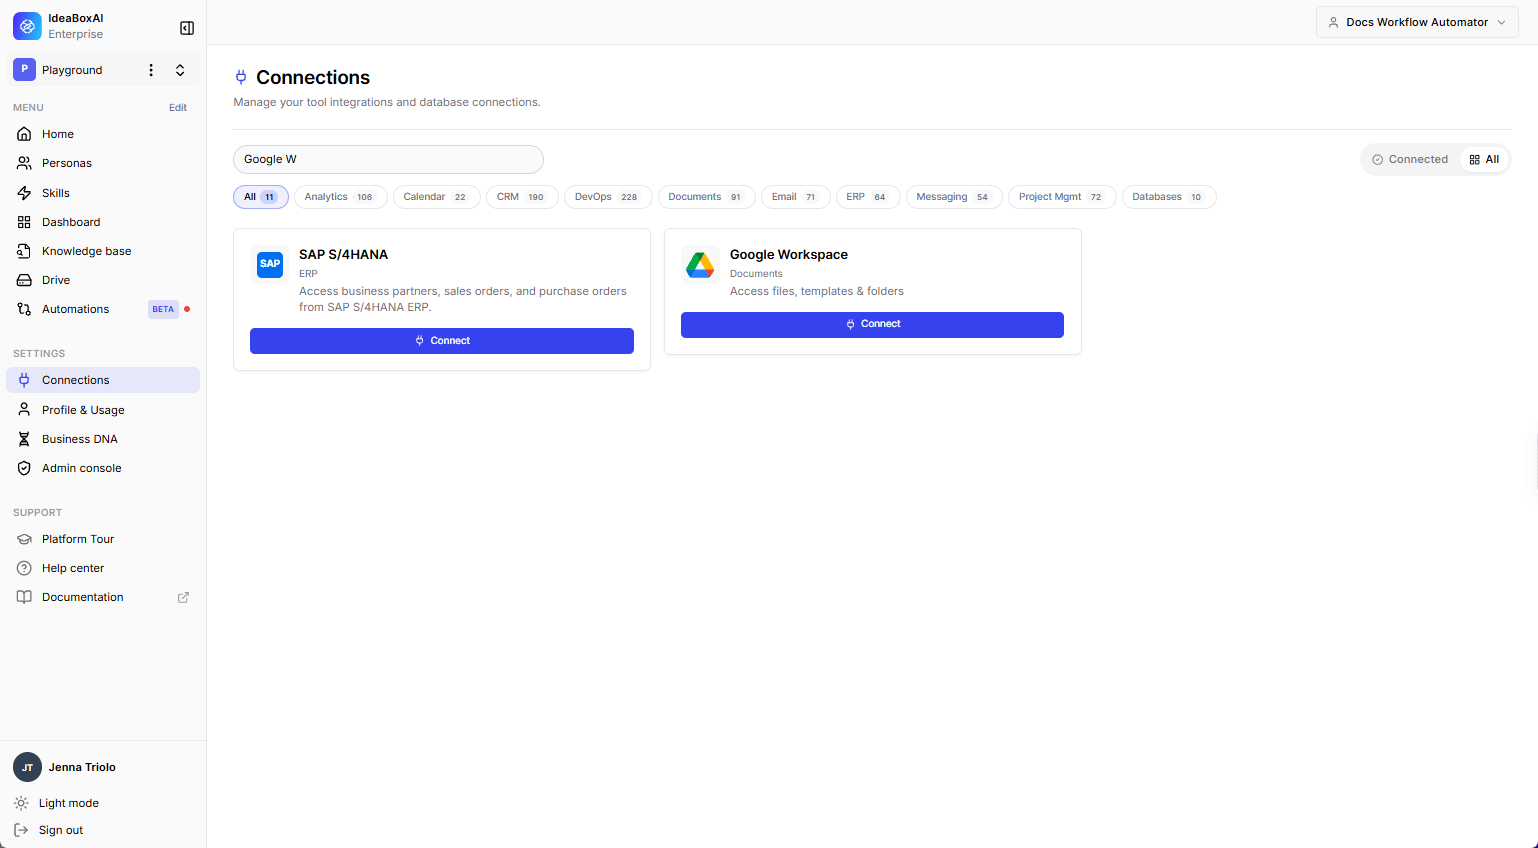Connect Google Workspace integration
The image size is (1538, 848).
pos(872,324)
